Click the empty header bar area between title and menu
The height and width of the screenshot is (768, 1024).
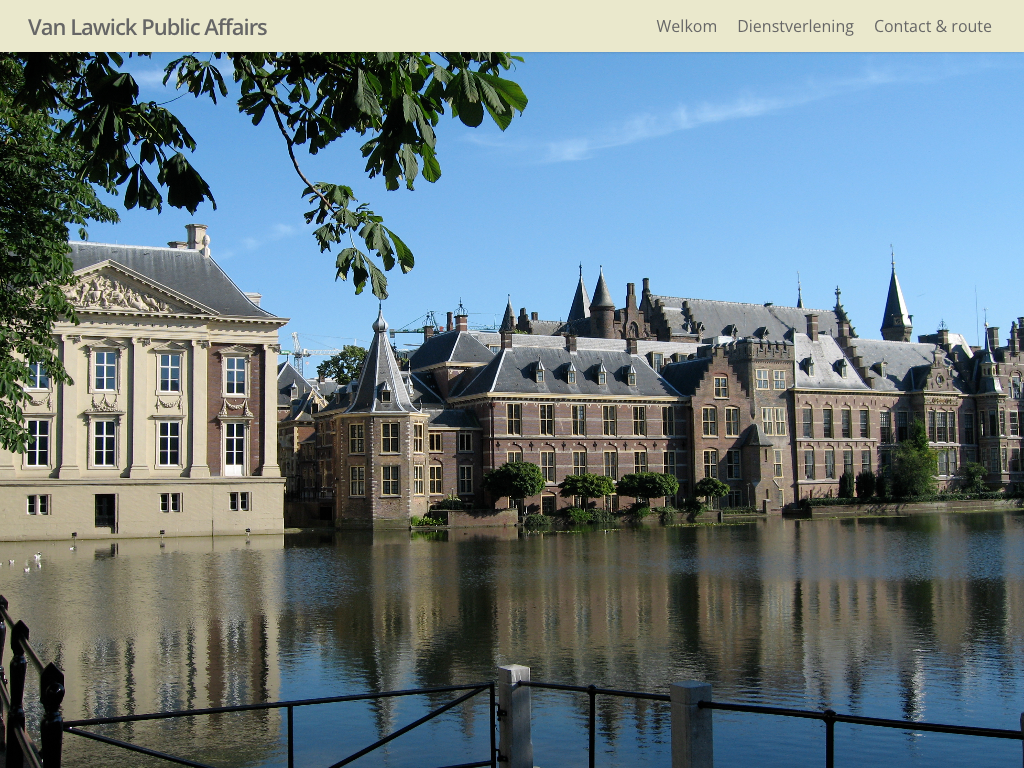coord(460,27)
